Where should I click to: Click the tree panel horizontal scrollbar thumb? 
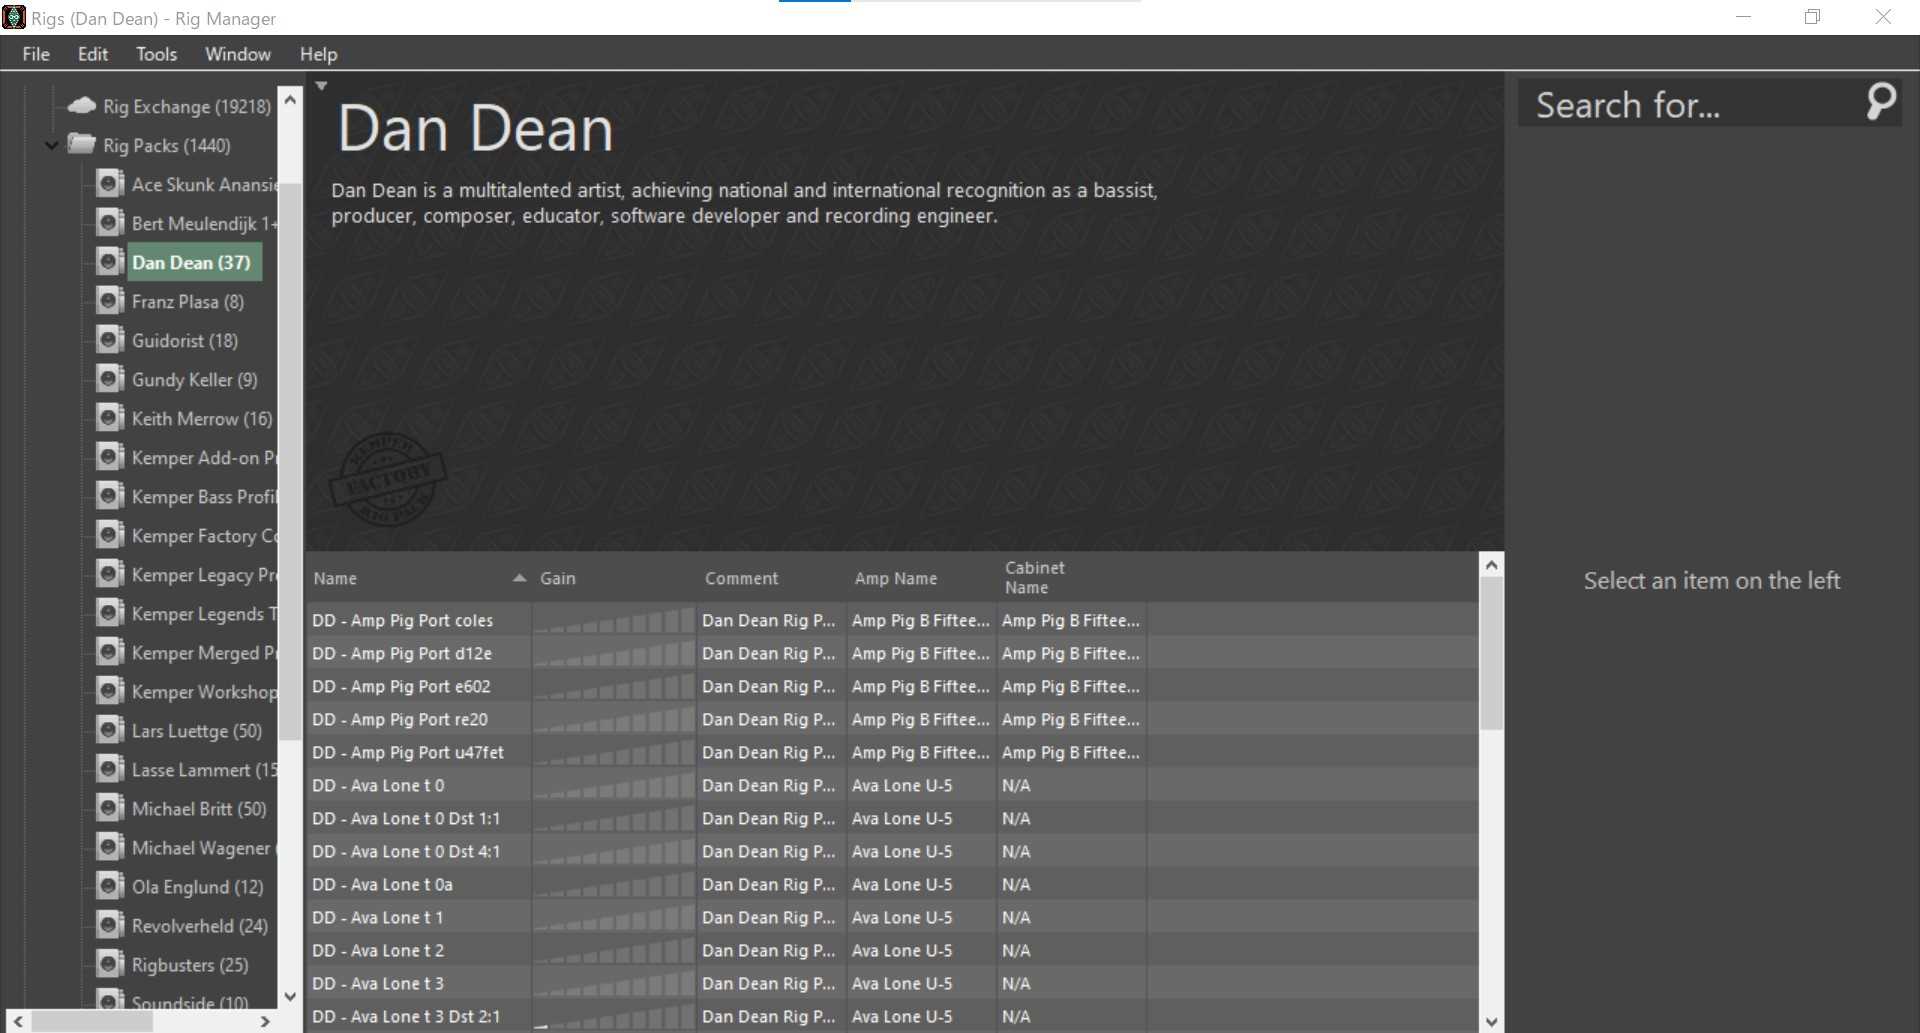pyautogui.click(x=92, y=1021)
